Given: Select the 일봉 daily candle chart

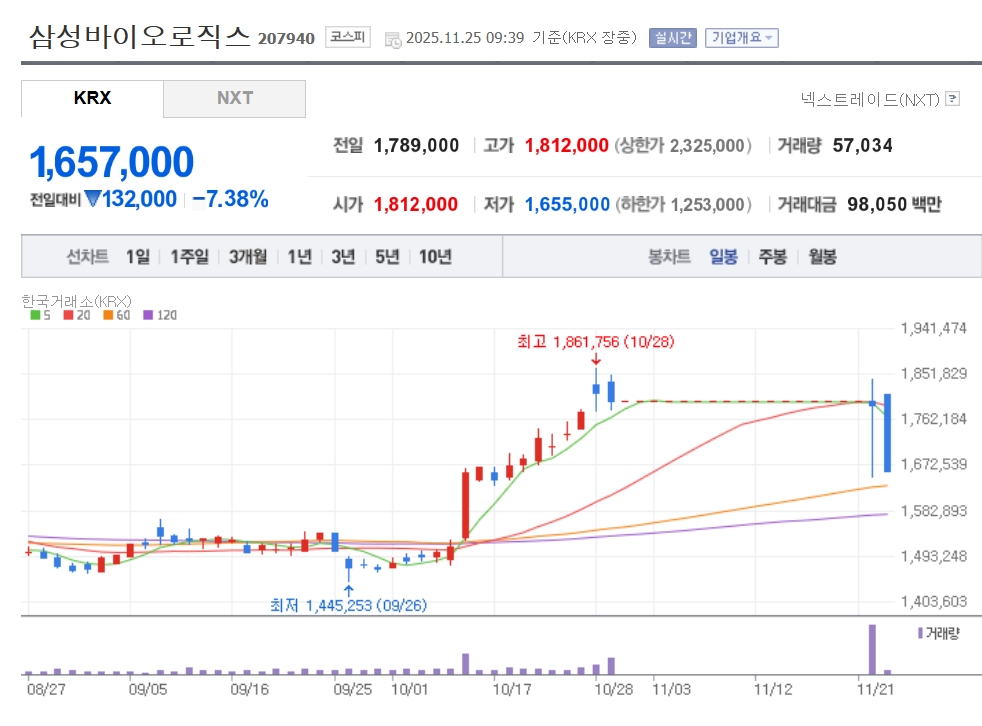Looking at the screenshot, I should [x=723, y=257].
